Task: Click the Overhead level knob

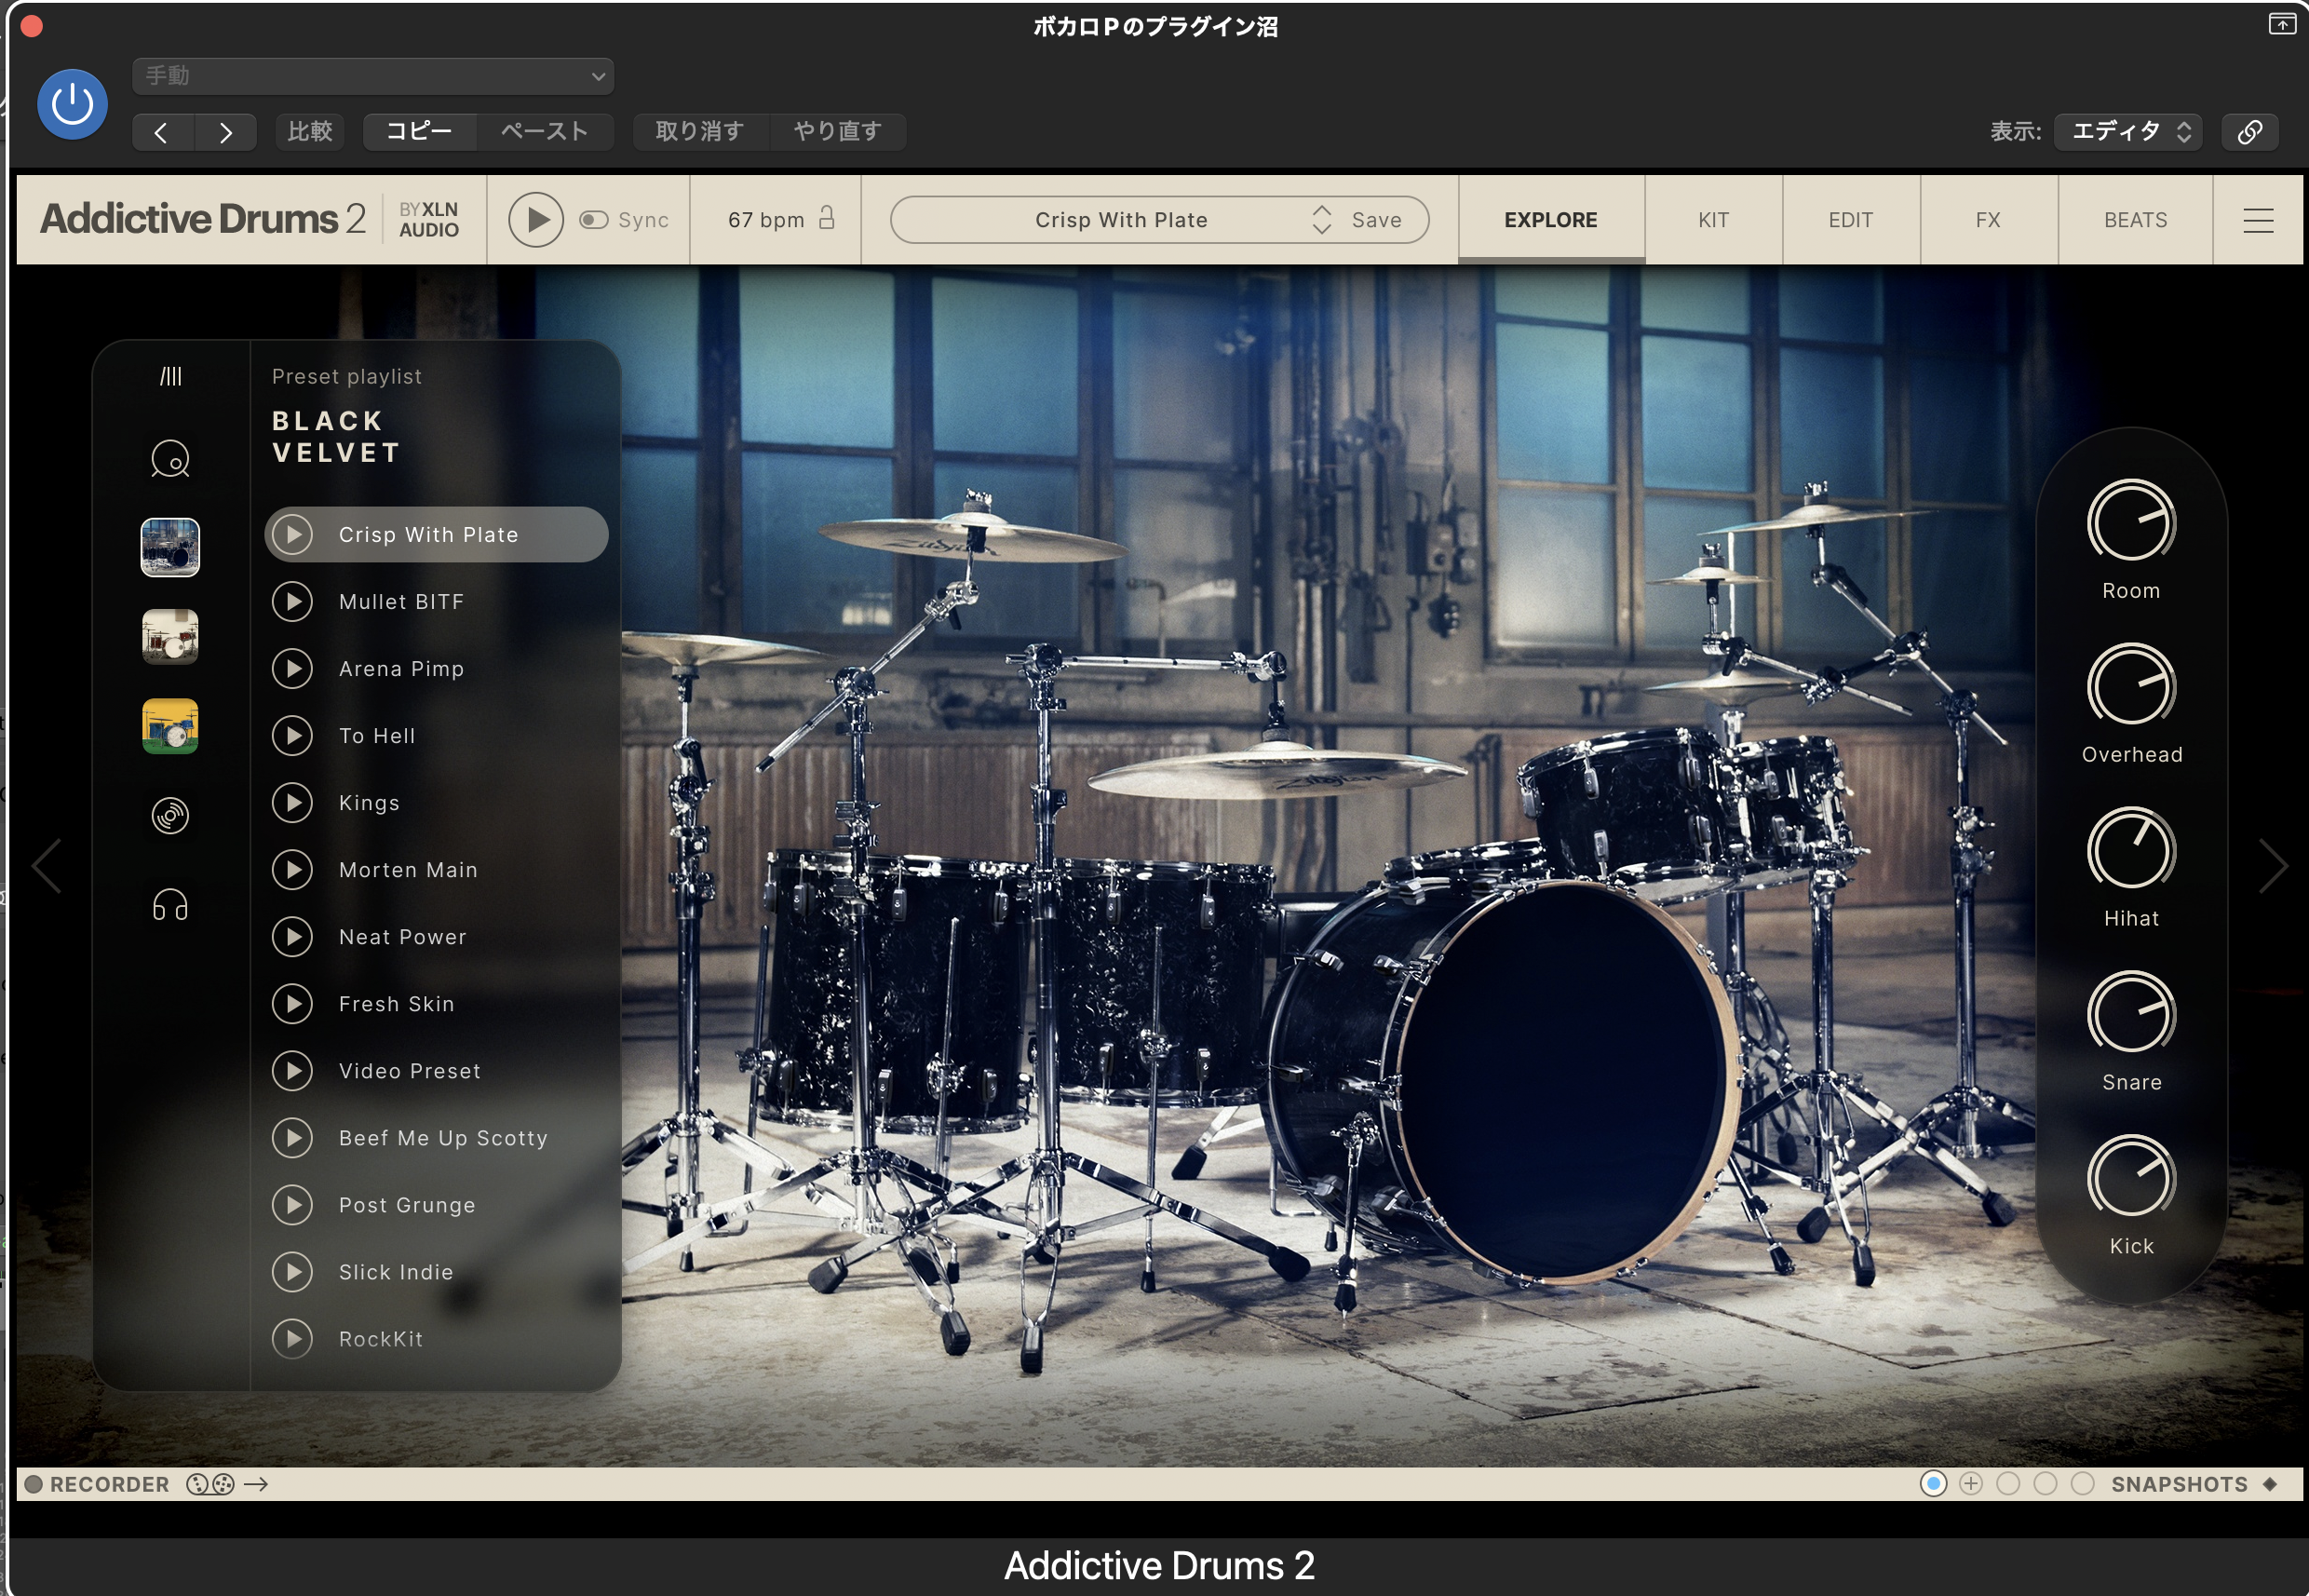Action: (2131, 686)
